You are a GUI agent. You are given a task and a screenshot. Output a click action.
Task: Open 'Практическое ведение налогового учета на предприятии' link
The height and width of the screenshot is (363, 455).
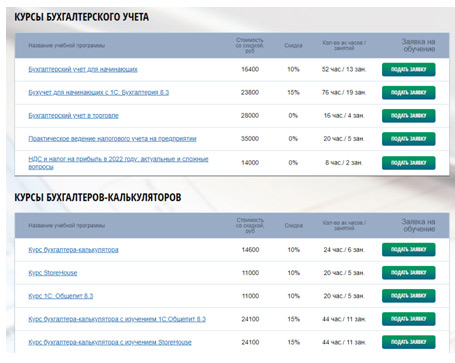pyautogui.click(x=112, y=139)
